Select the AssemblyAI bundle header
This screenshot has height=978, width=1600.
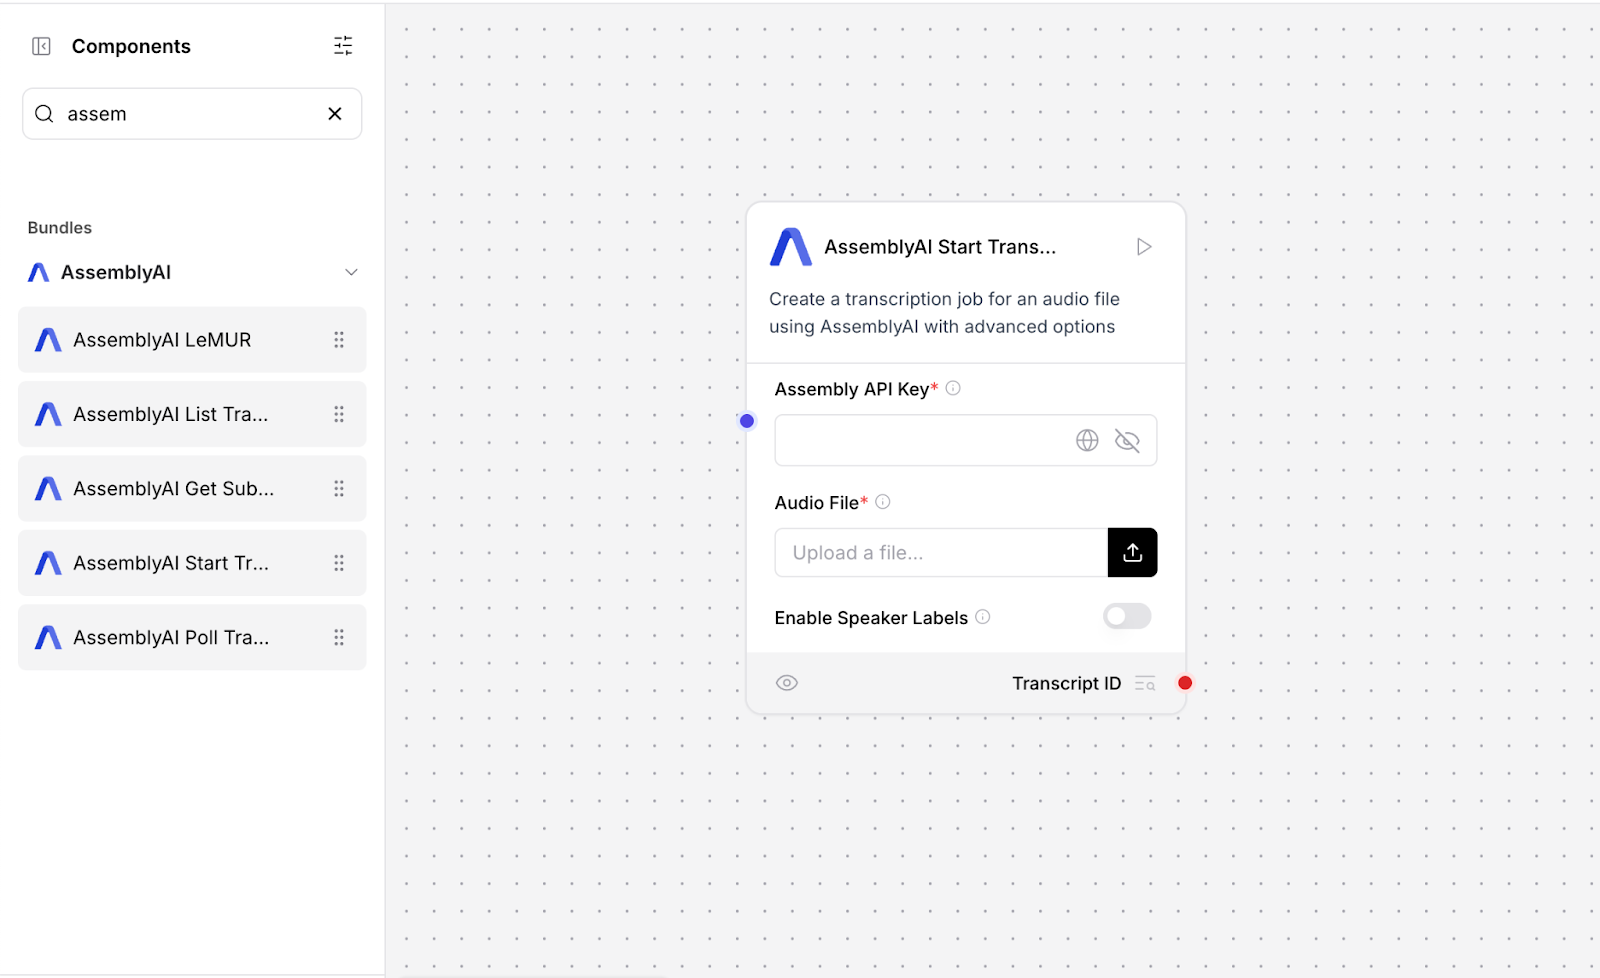192,272
